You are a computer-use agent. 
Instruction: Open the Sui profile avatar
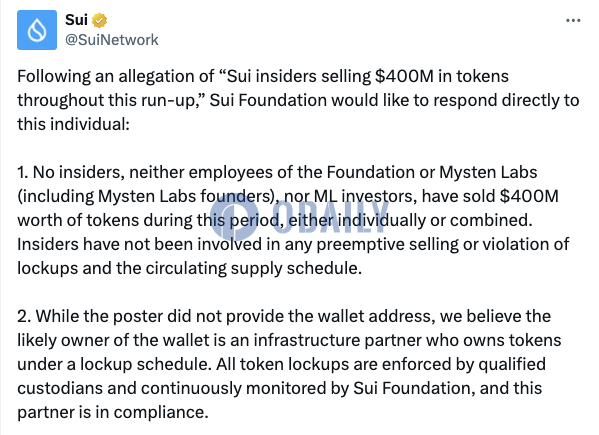coord(37,30)
